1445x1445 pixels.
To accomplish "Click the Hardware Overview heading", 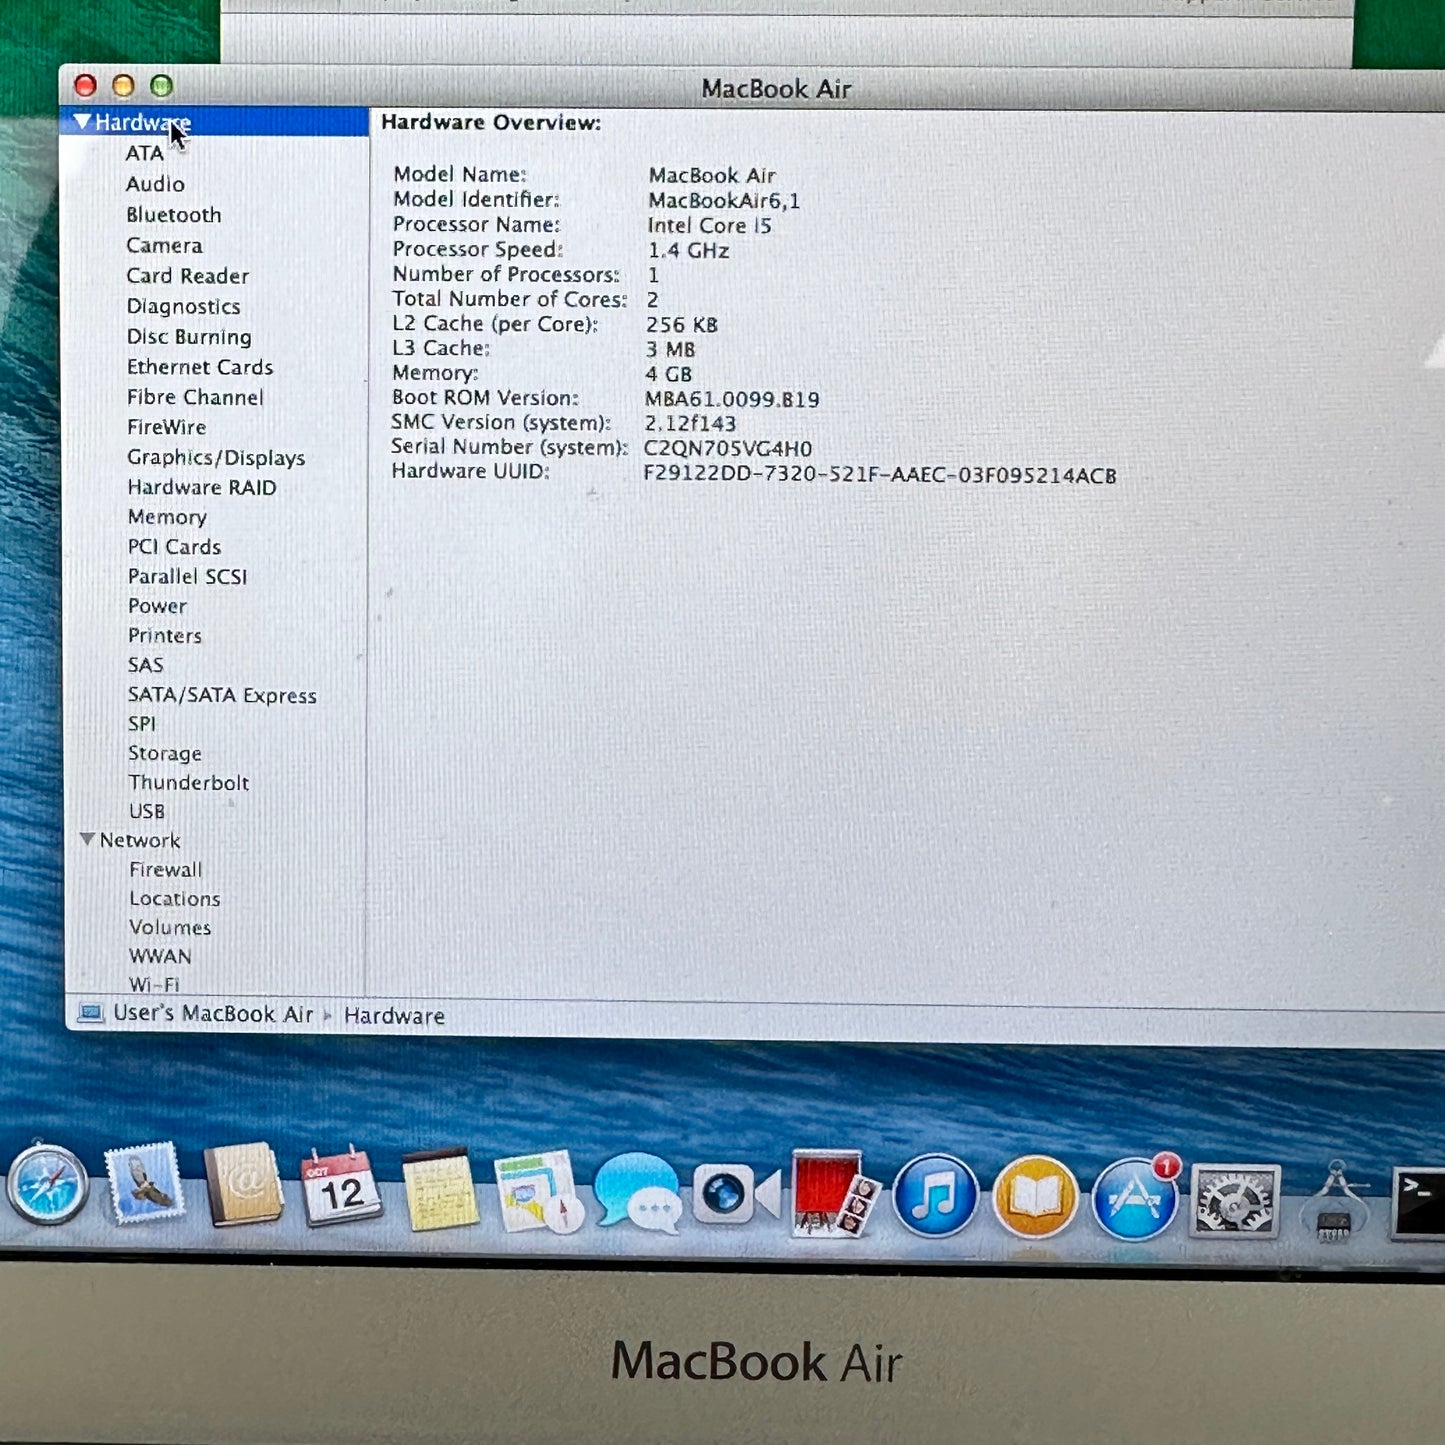I will pos(491,122).
